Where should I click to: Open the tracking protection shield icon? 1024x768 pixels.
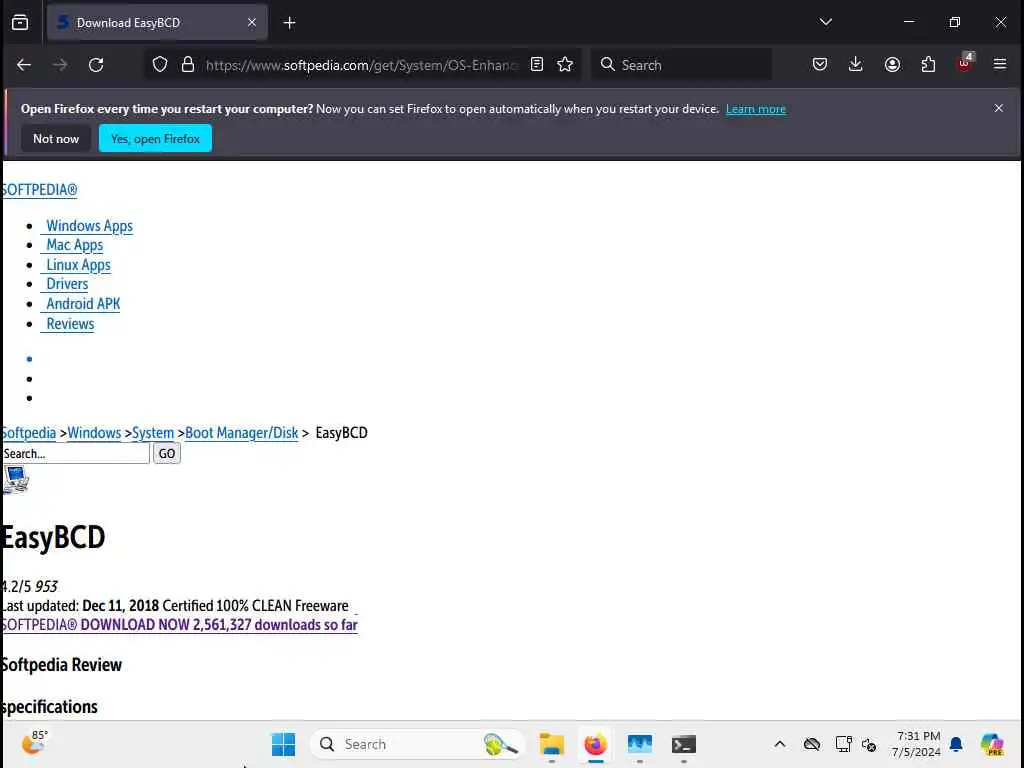click(x=160, y=65)
